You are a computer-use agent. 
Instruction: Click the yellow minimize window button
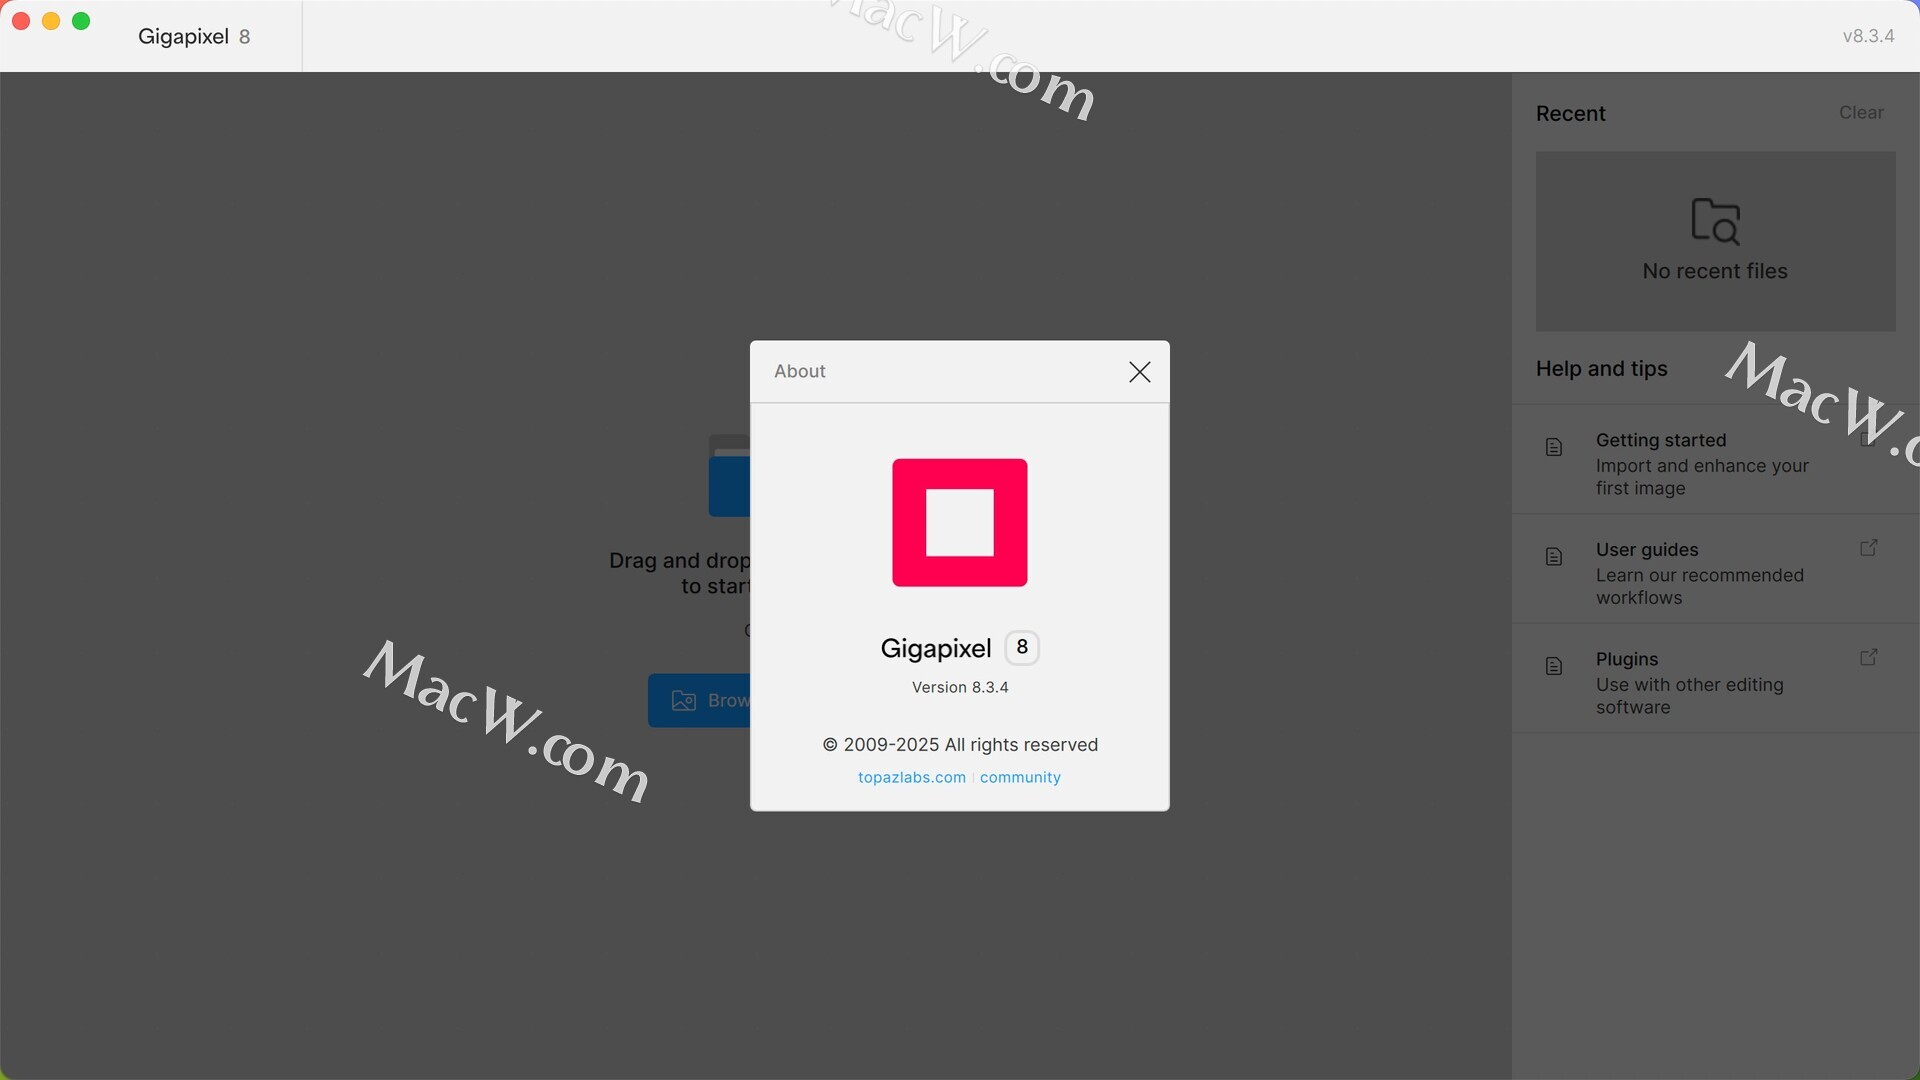click(51, 21)
